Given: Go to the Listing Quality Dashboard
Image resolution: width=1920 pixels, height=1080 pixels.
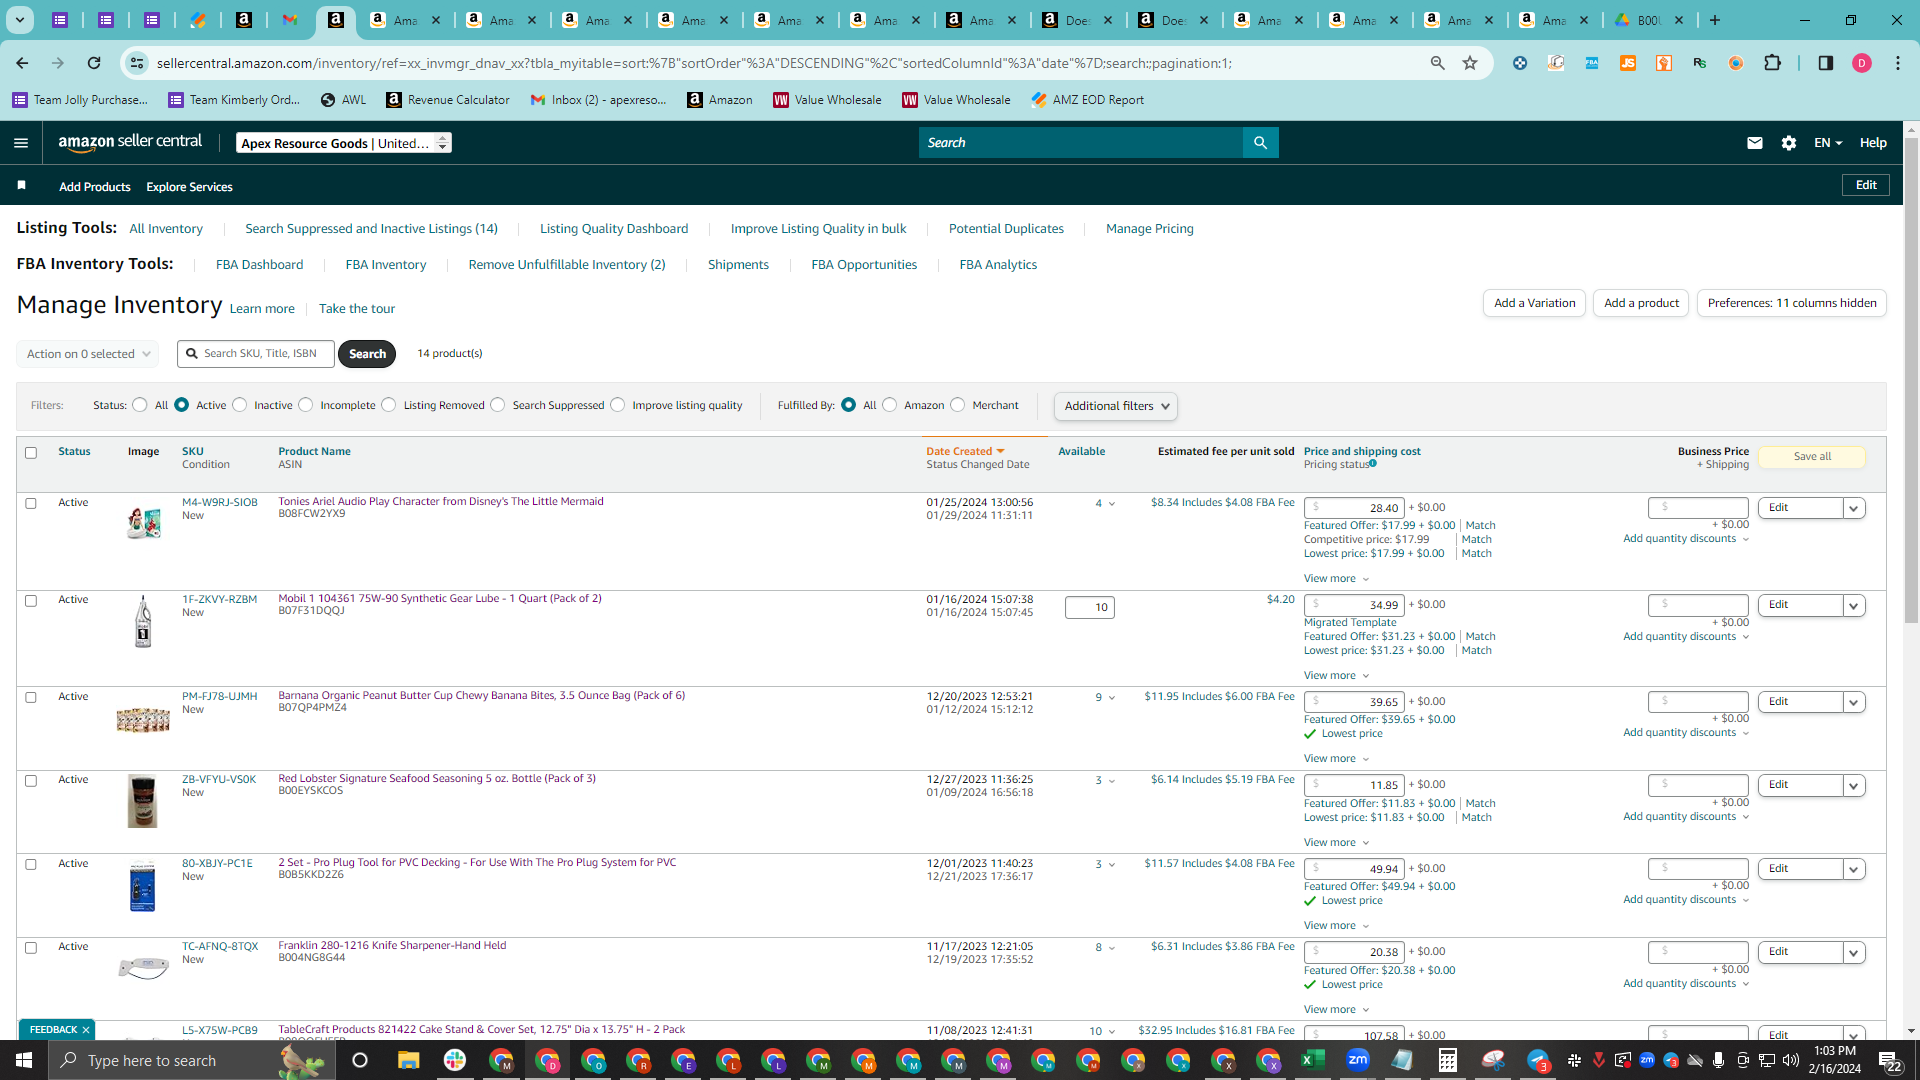Looking at the screenshot, I should [x=614, y=229].
